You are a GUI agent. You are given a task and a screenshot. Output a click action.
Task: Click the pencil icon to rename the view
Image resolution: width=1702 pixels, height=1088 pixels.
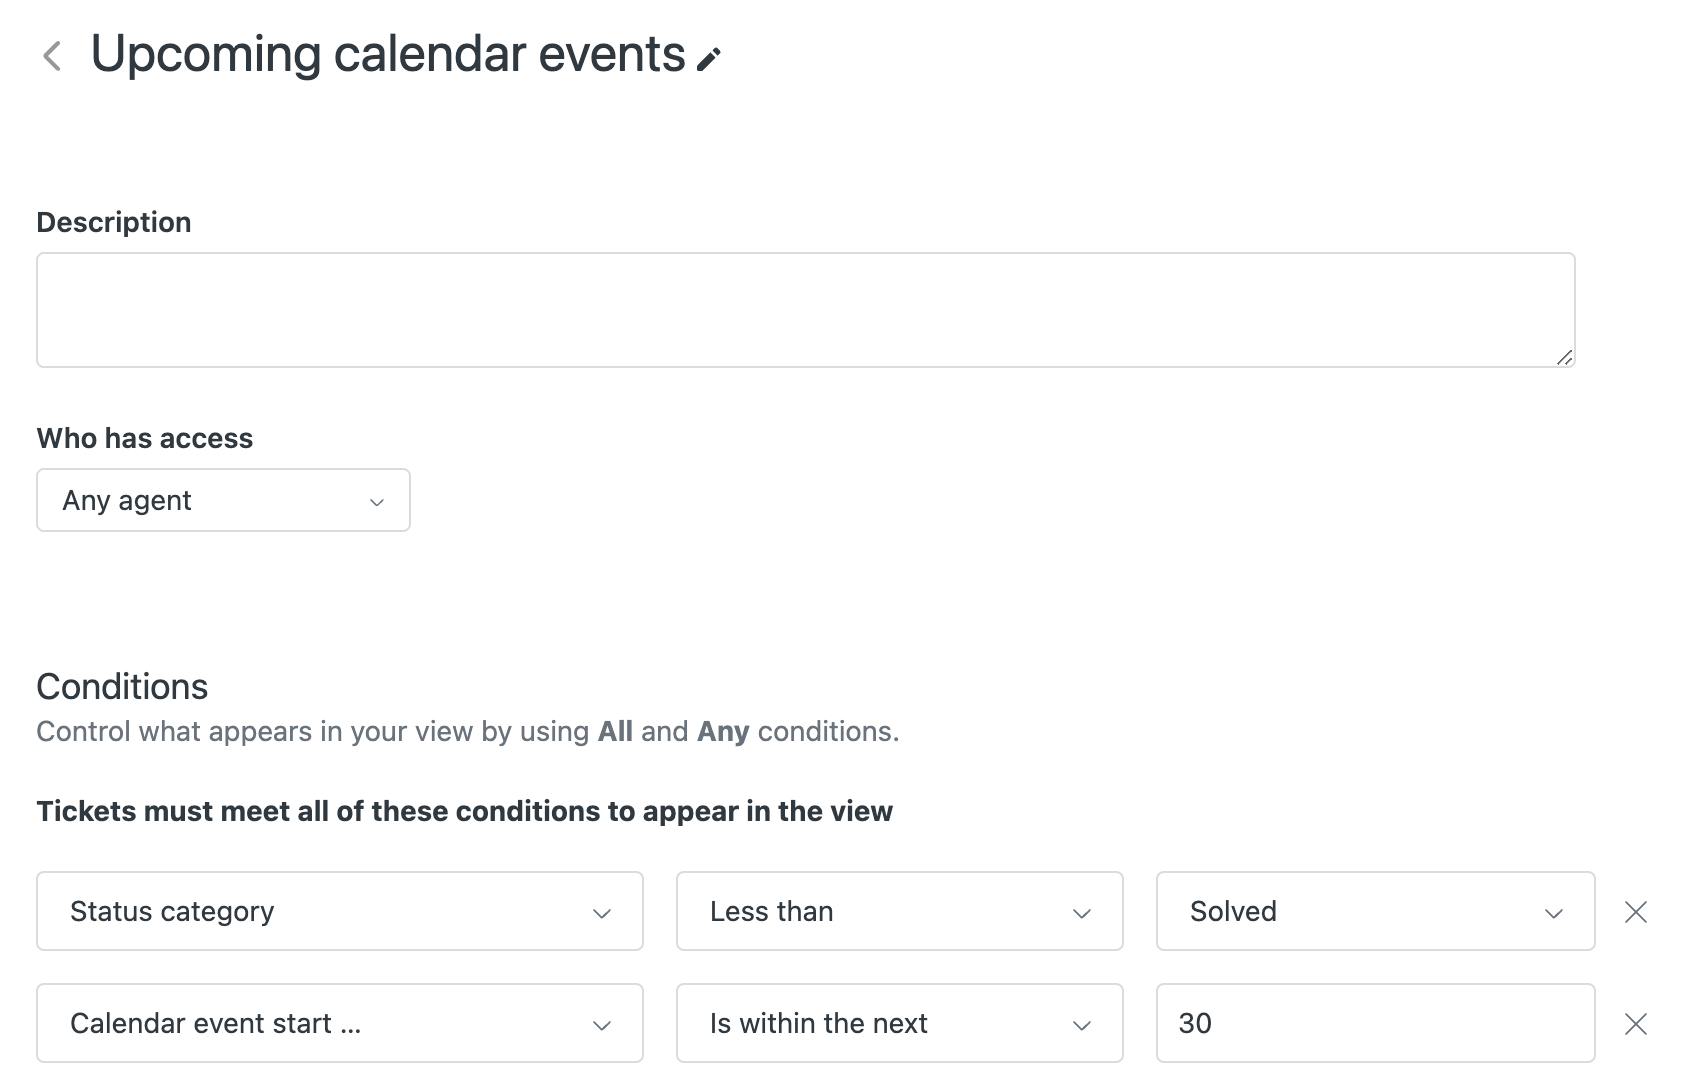[x=709, y=60]
